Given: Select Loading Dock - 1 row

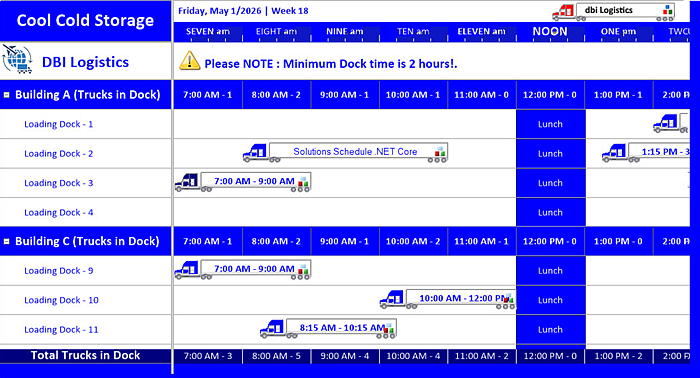Looking at the screenshot, I should tap(86, 124).
